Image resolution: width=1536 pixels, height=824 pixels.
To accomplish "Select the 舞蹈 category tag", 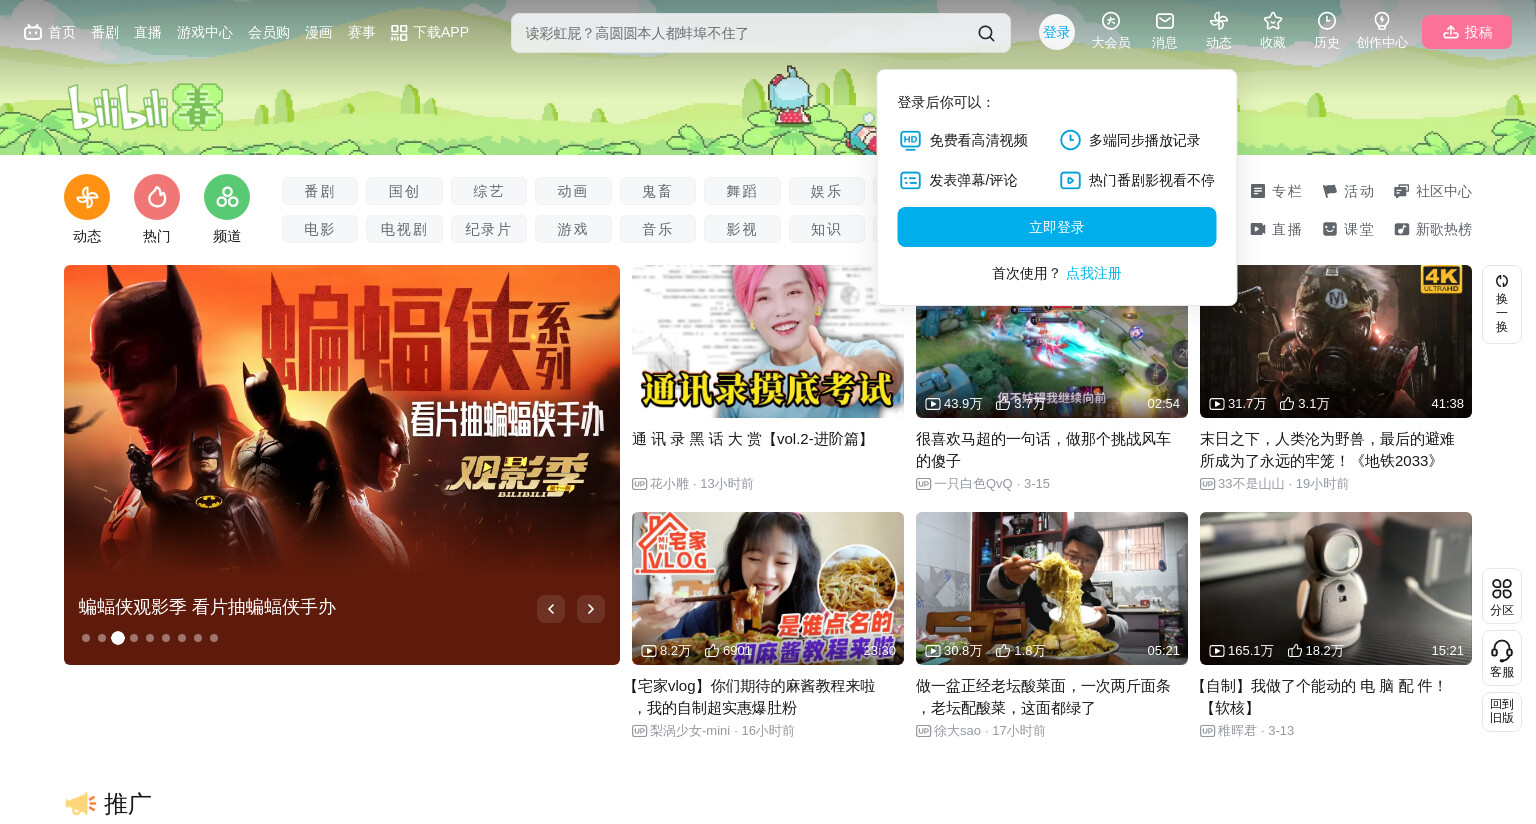I will click(x=742, y=191).
